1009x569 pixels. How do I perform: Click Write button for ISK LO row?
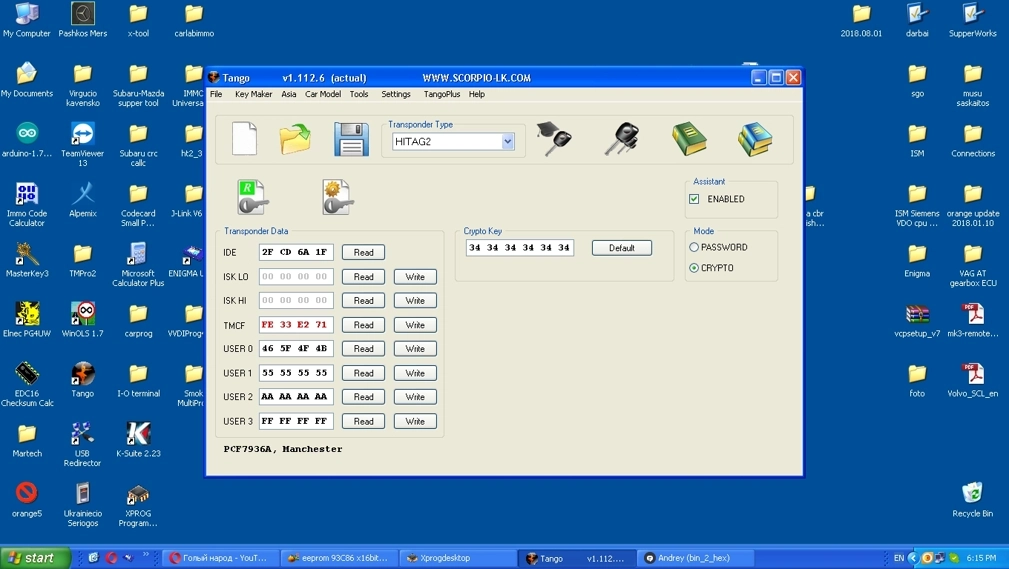click(x=415, y=277)
